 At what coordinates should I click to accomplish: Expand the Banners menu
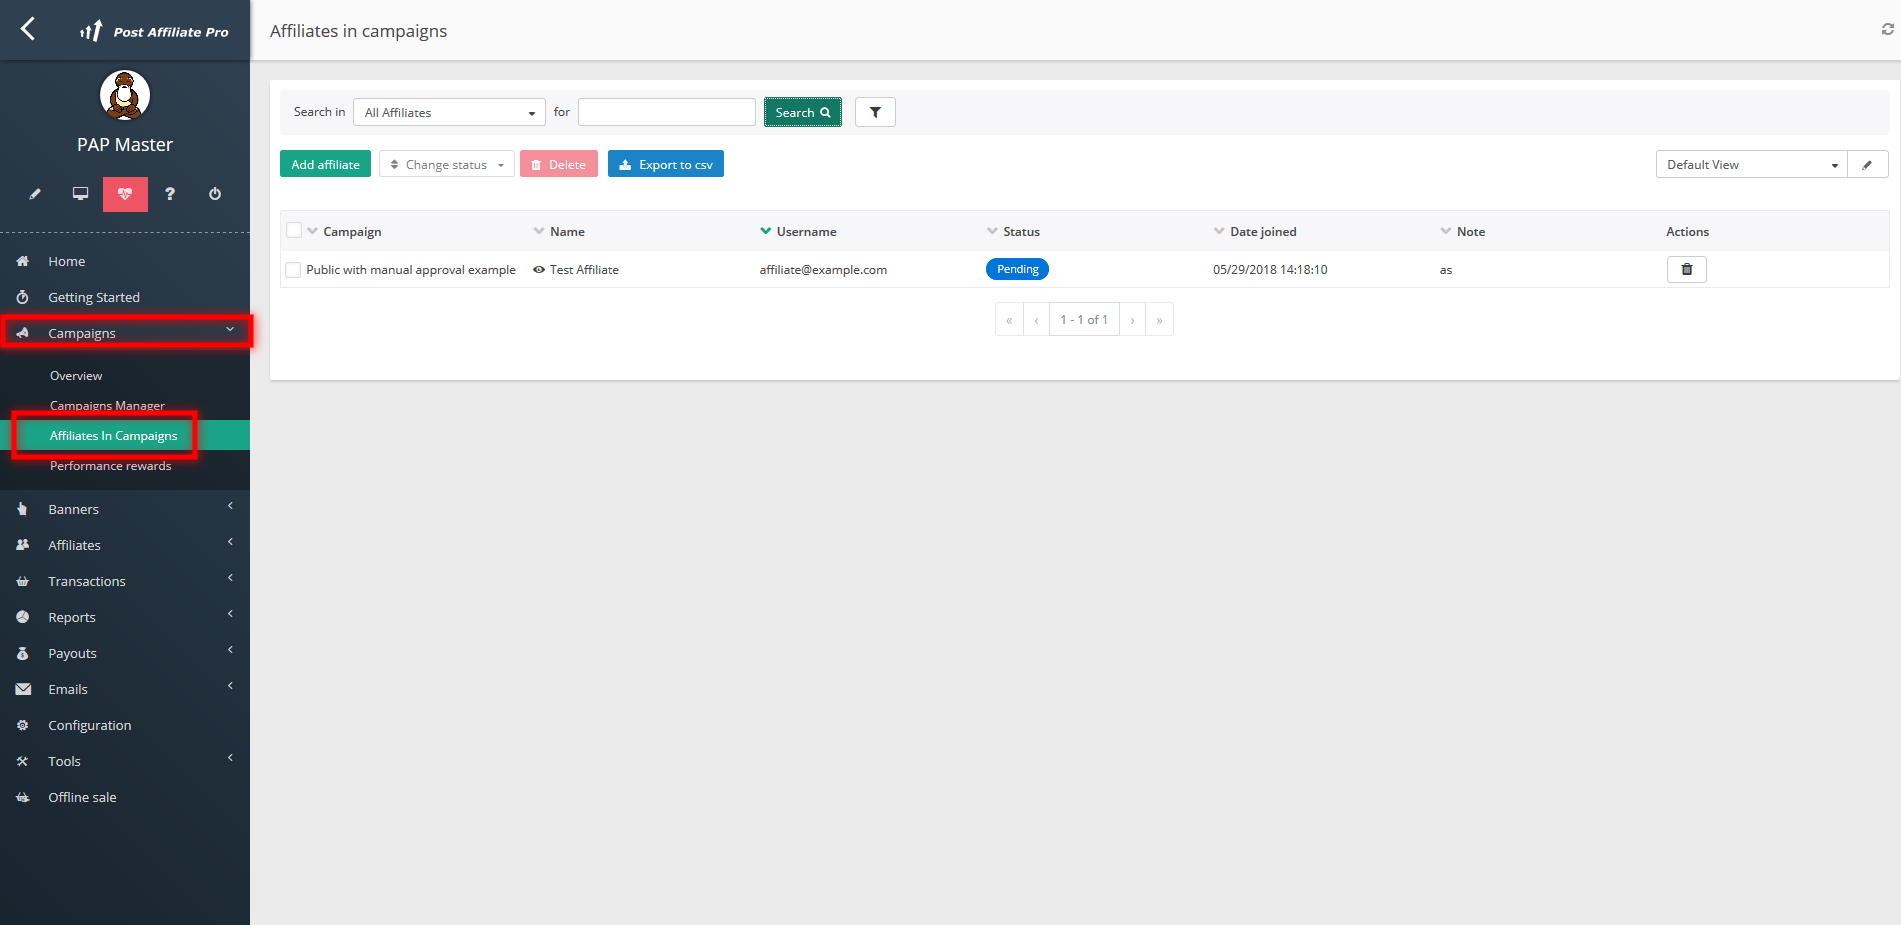point(125,509)
